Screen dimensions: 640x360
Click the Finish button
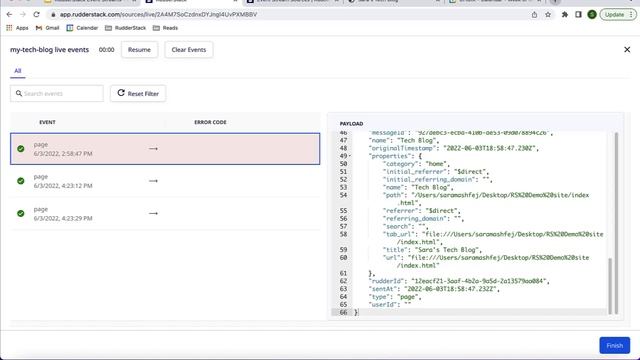pos(614,345)
